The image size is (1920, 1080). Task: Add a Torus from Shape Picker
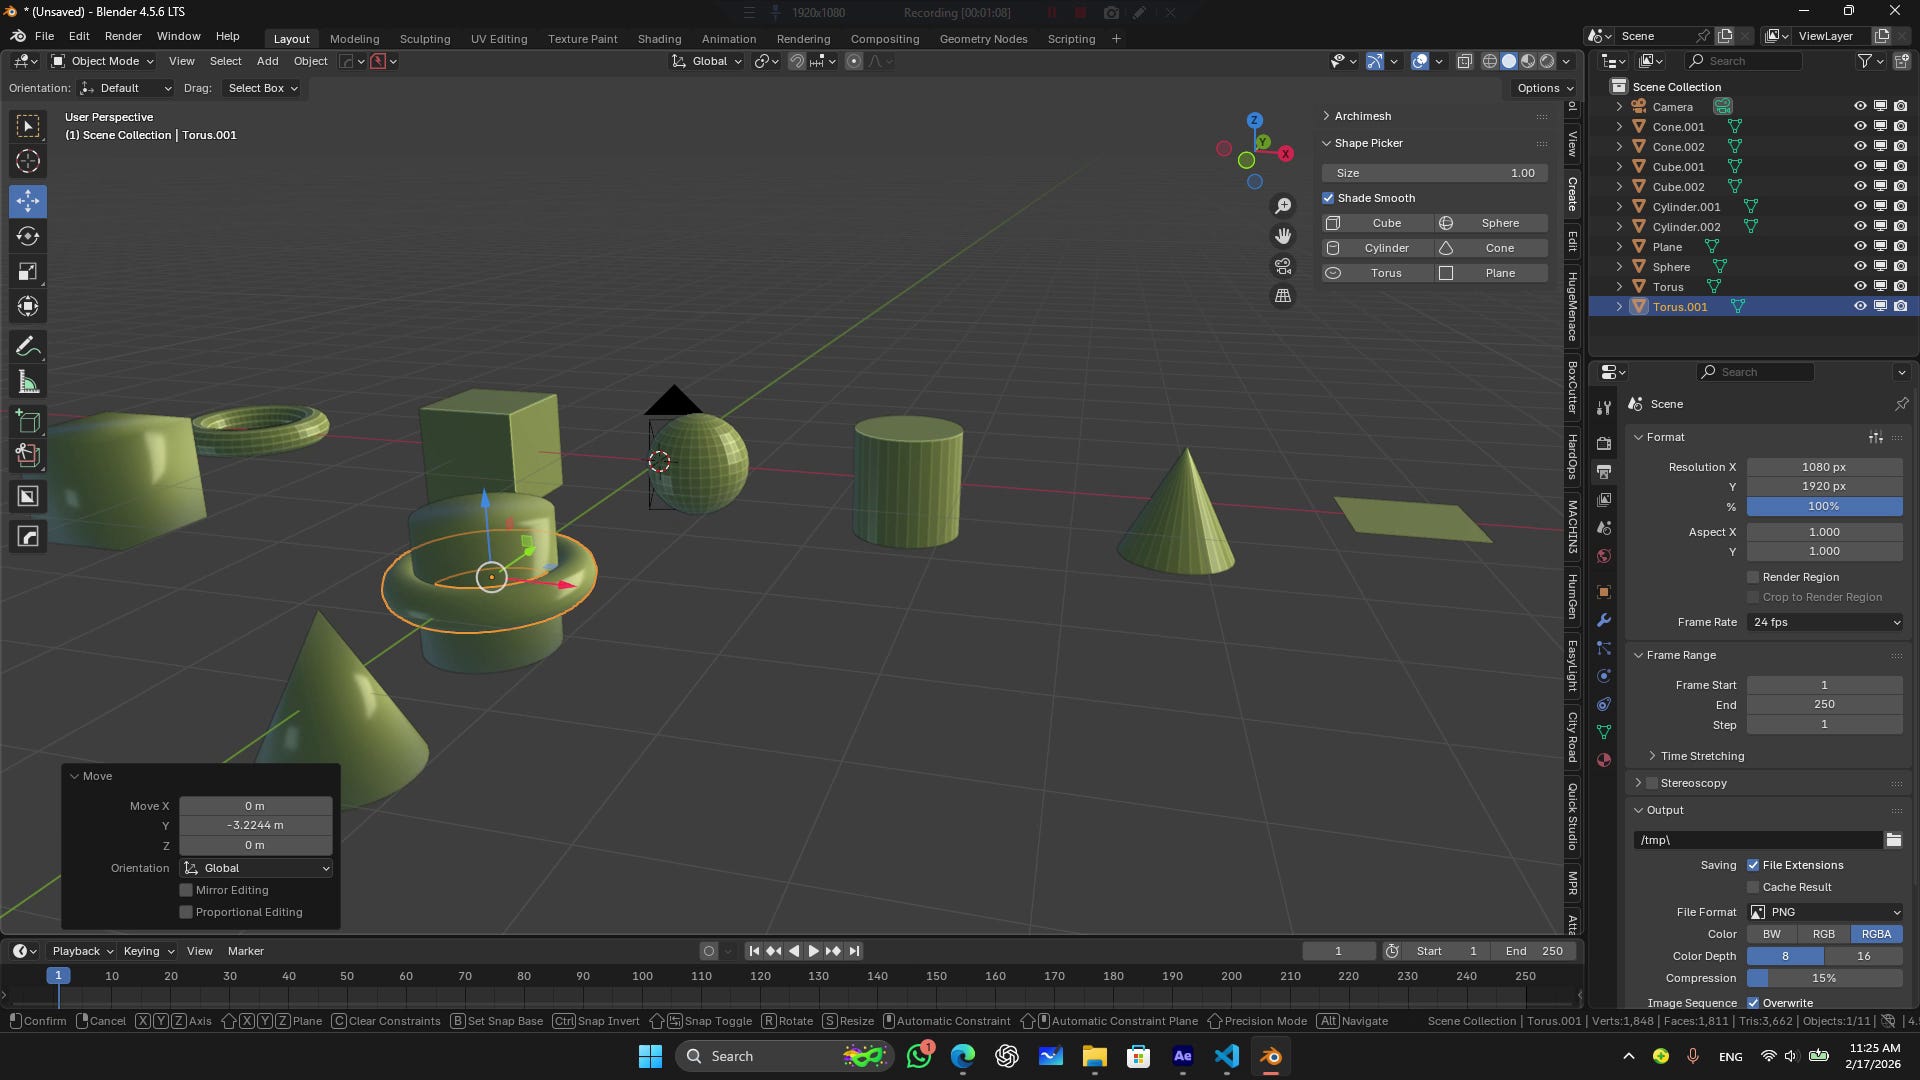coord(1377,273)
